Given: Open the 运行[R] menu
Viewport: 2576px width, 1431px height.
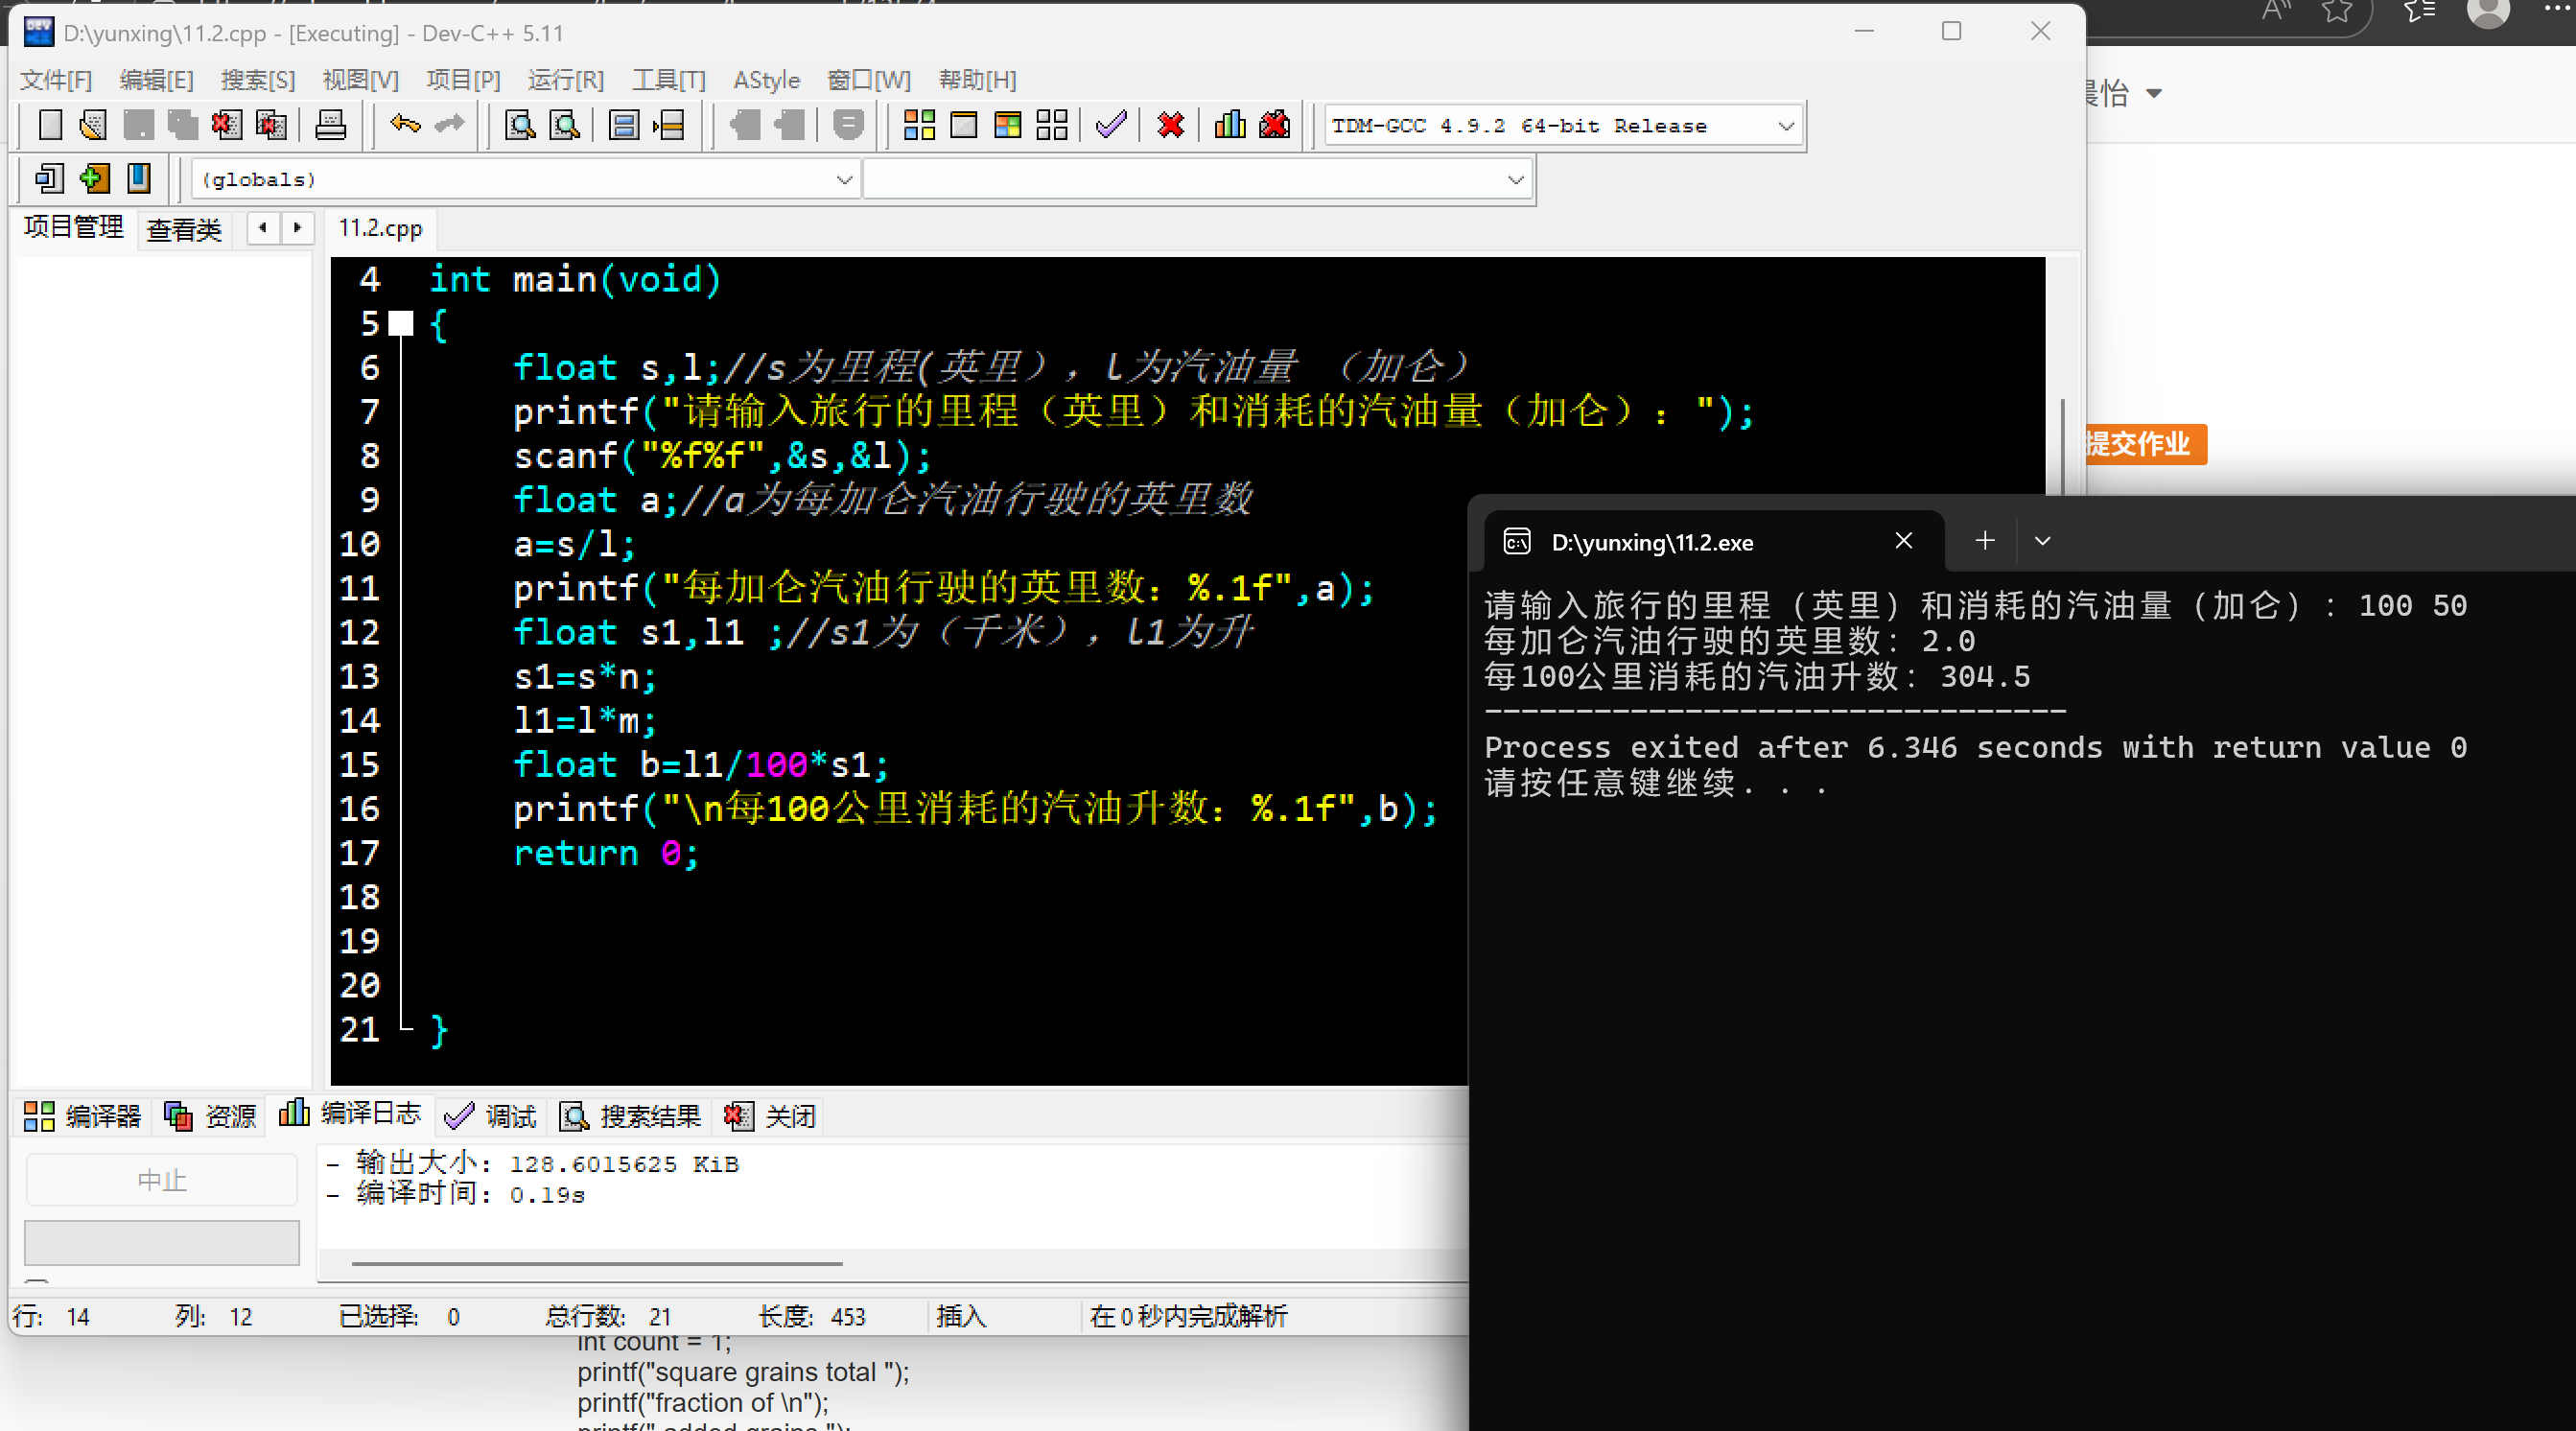Looking at the screenshot, I should tap(565, 80).
